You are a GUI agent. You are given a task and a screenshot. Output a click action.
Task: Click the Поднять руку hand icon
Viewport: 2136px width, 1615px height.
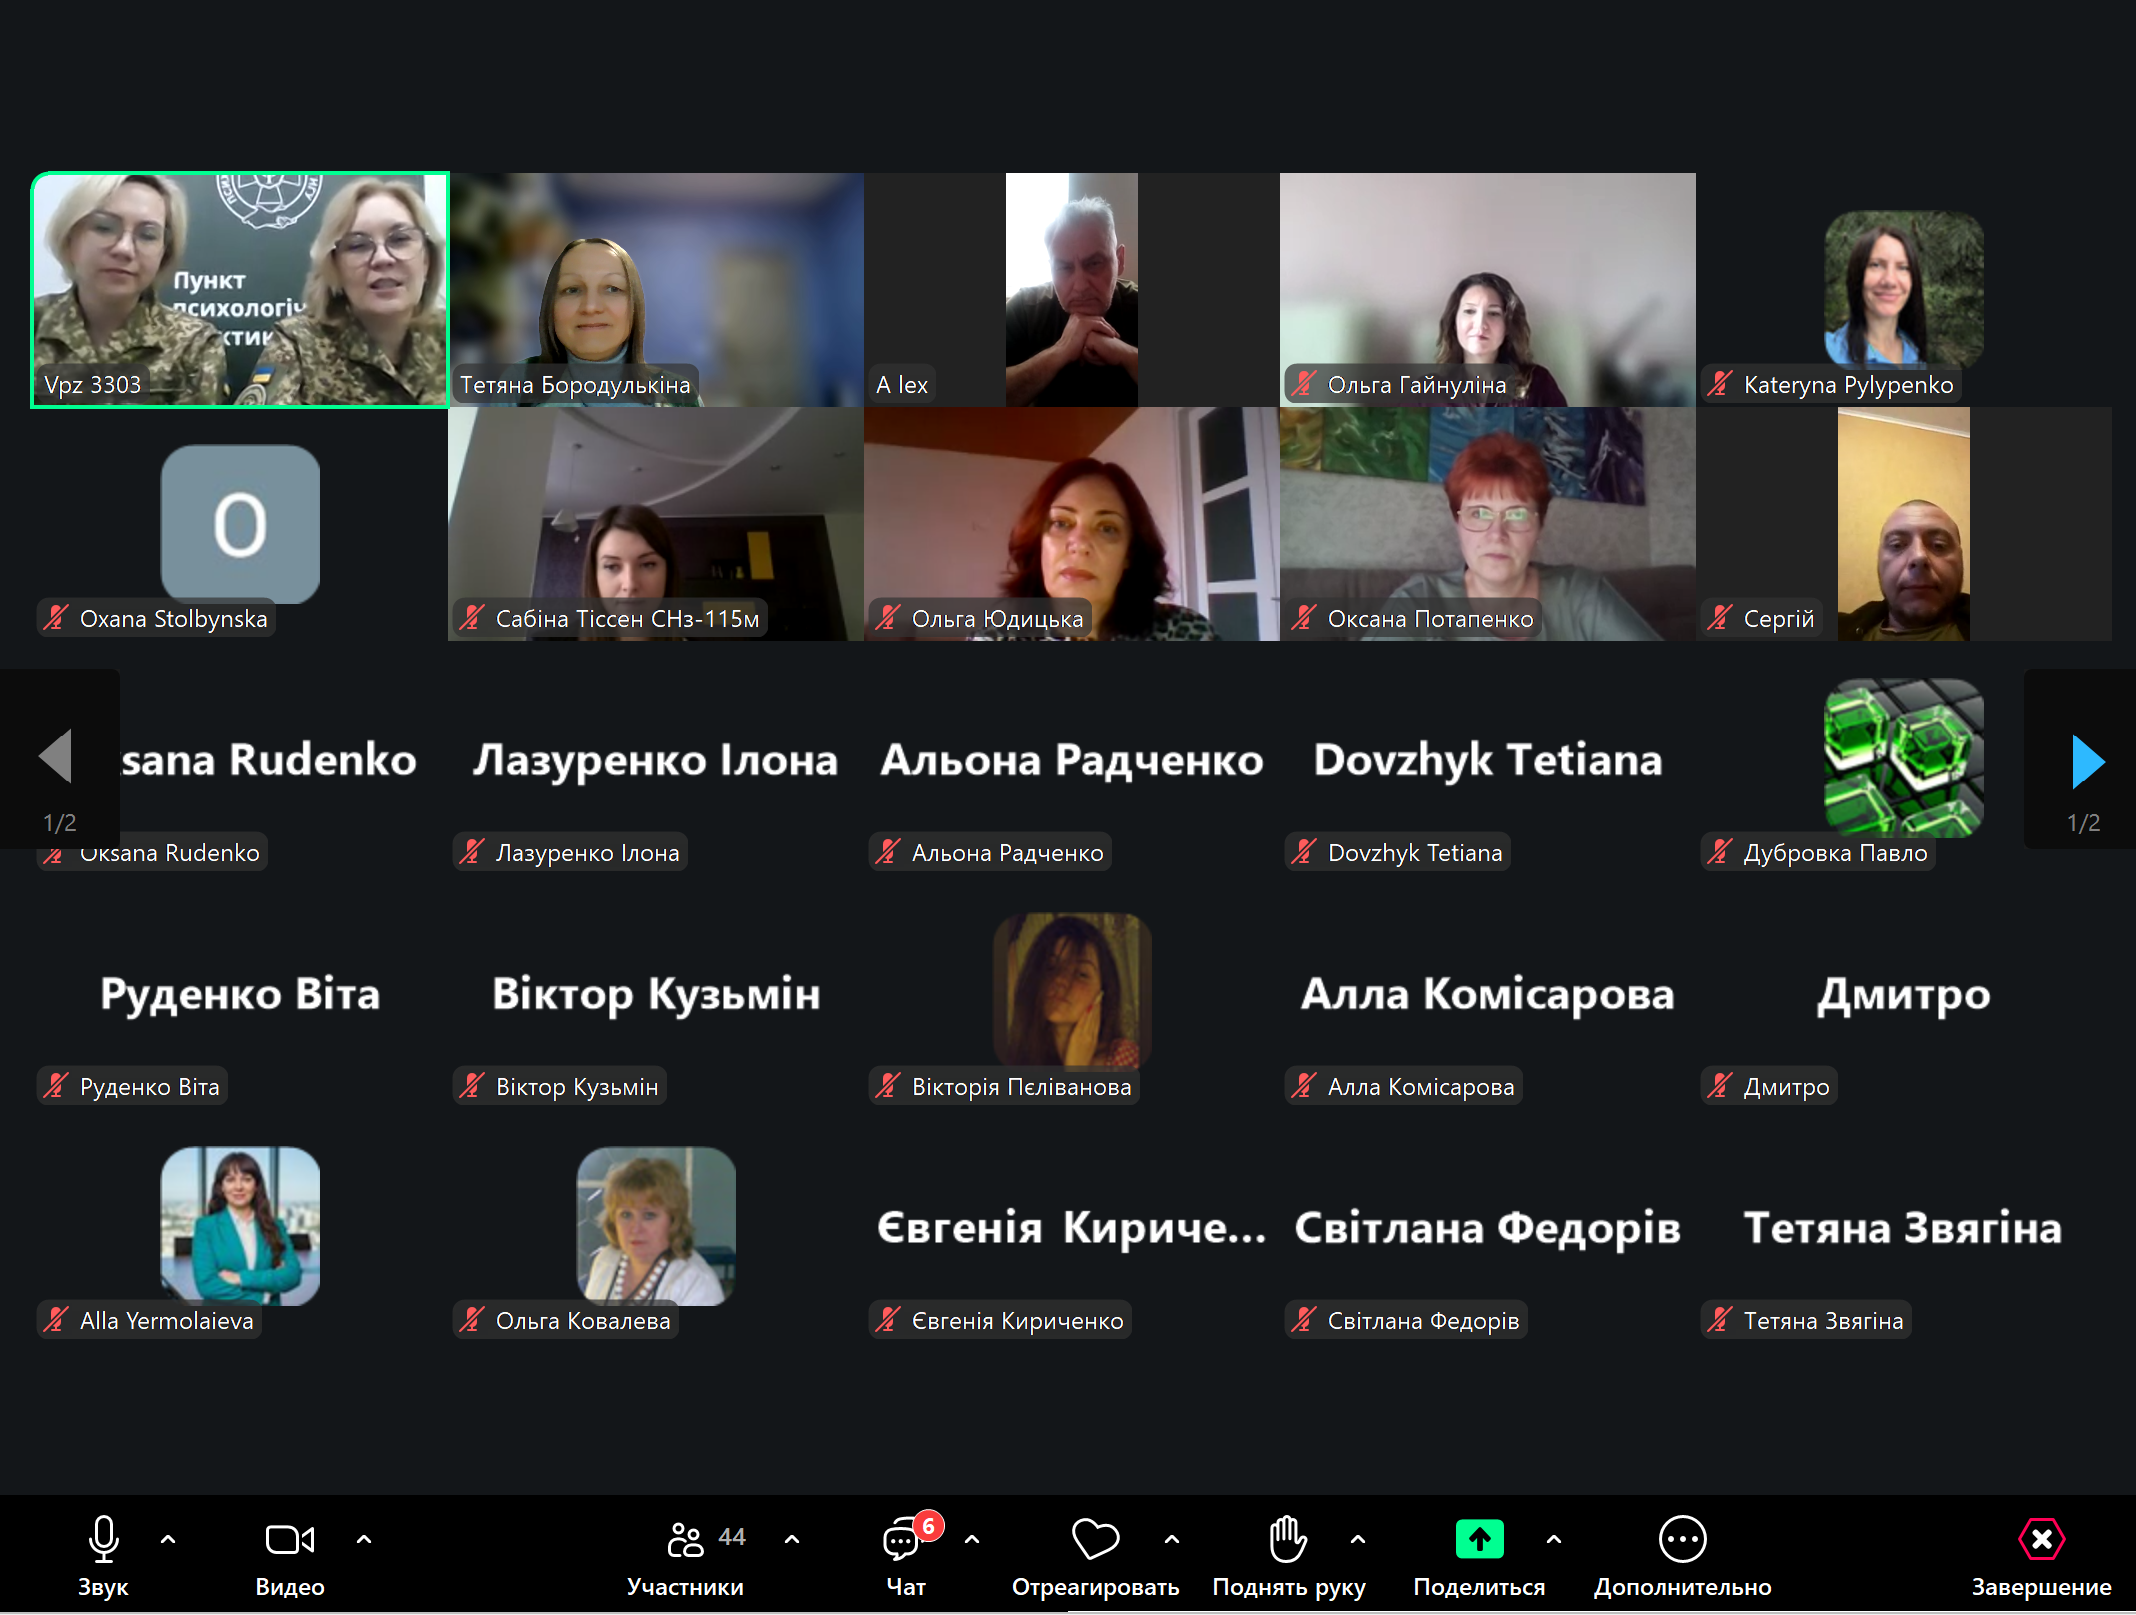(x=1287, y=1540)
